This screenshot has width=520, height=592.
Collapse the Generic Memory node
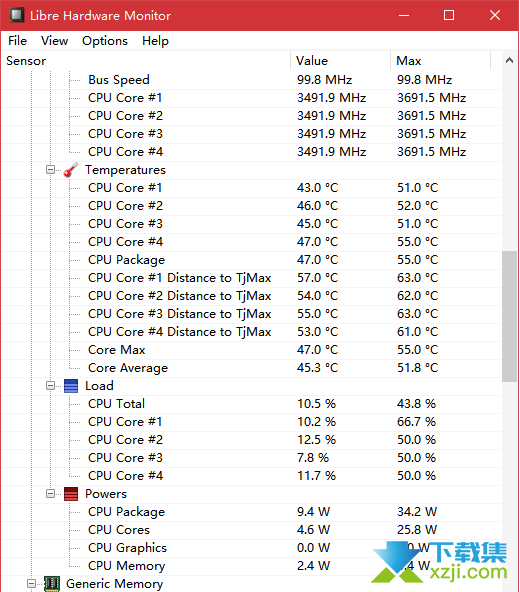coord(31,584)
